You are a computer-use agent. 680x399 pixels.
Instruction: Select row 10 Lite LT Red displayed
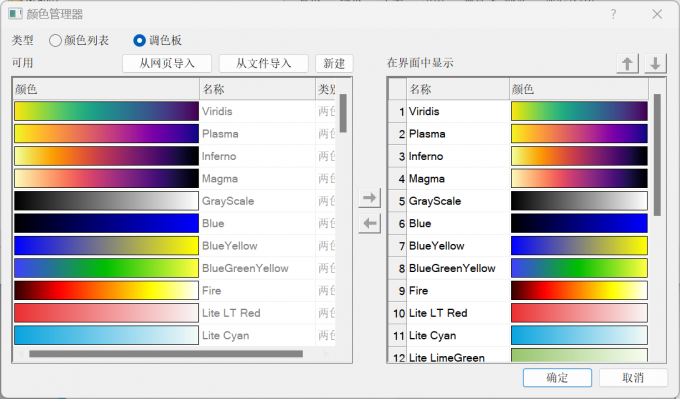tap(518, 313)
